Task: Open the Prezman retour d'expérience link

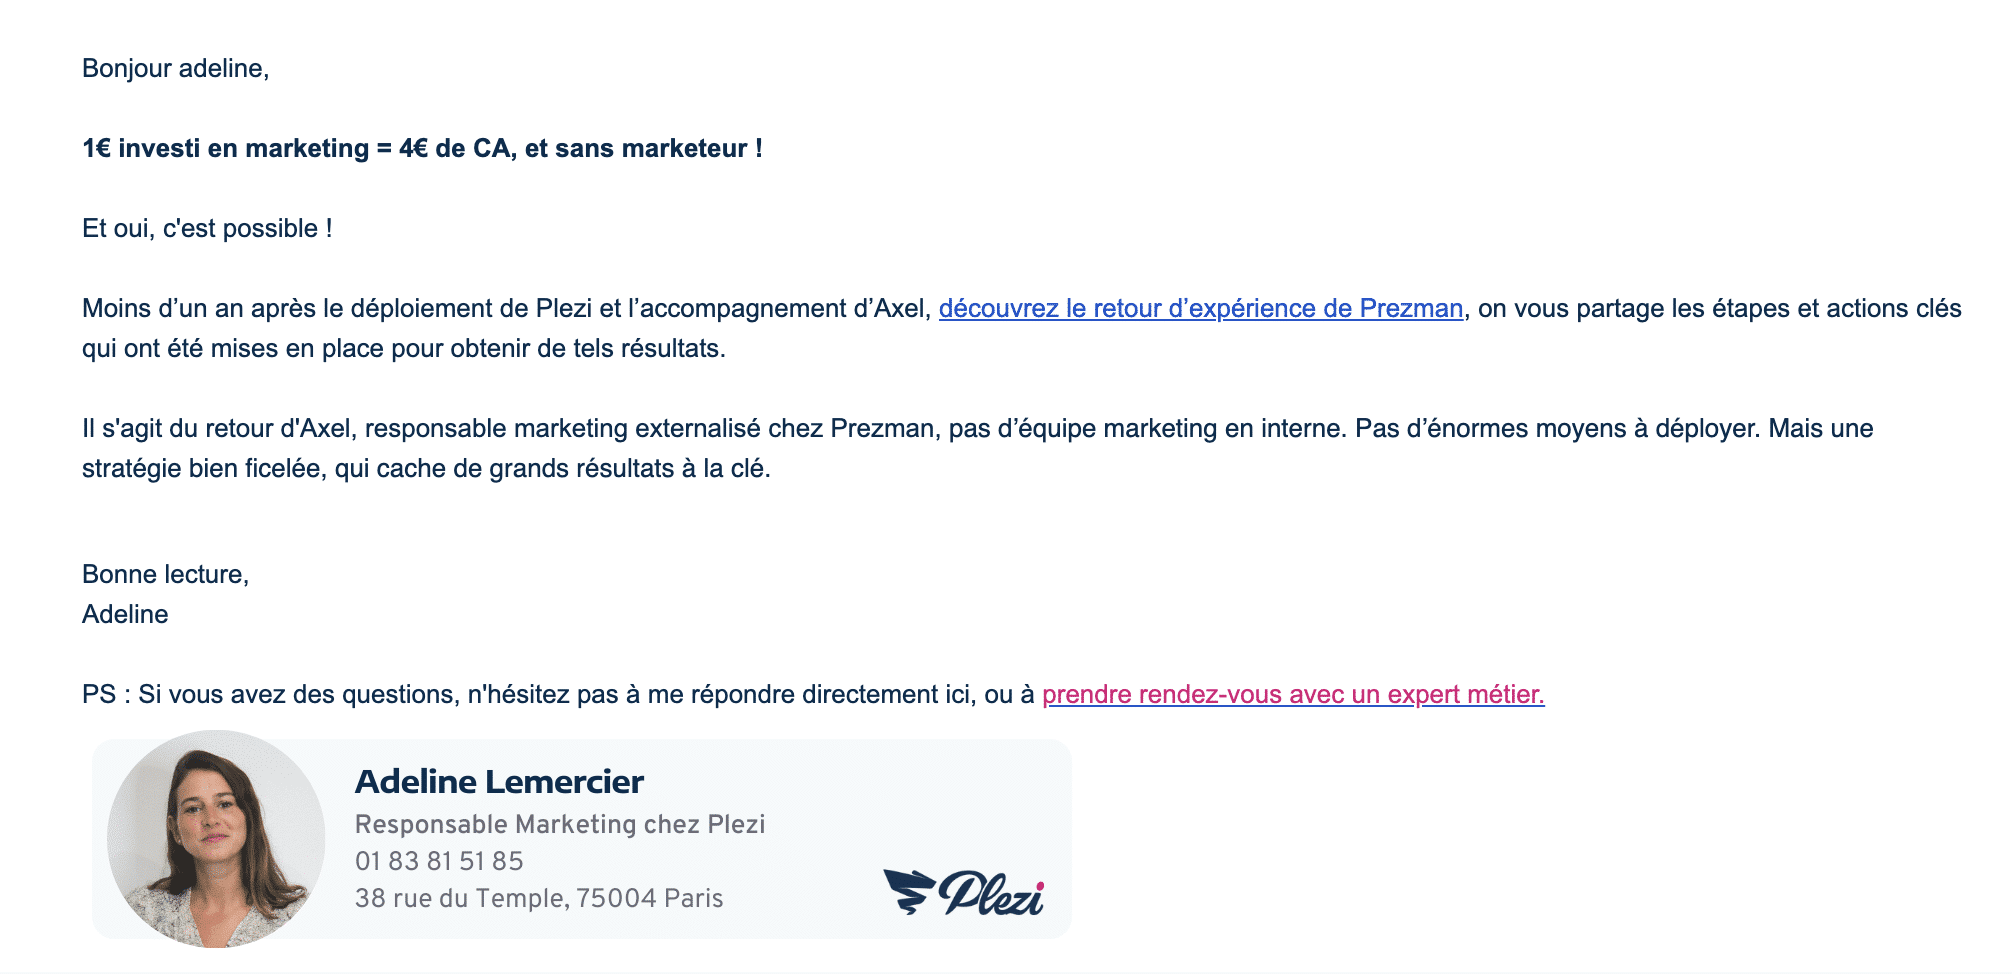Action: click(x=1200, y=308)
